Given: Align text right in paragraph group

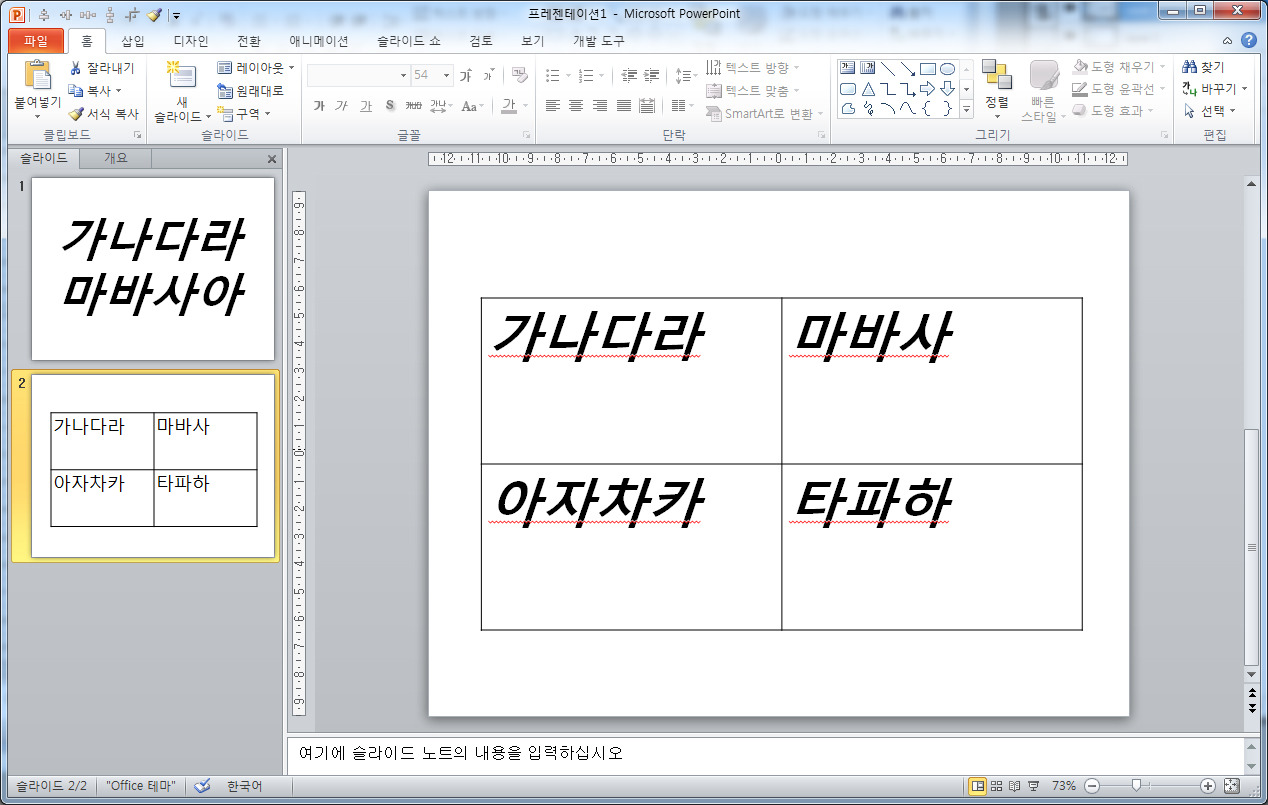Looking at the screenshot, I should point(600,106).
